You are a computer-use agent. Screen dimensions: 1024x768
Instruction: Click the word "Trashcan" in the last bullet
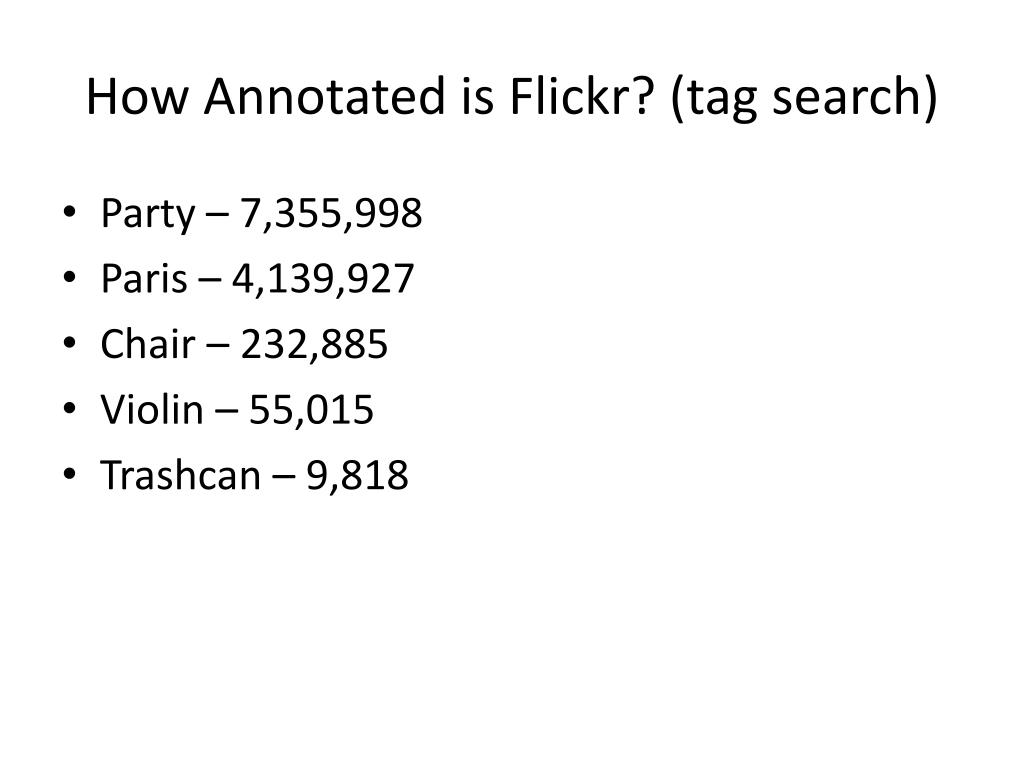point(181,475)
